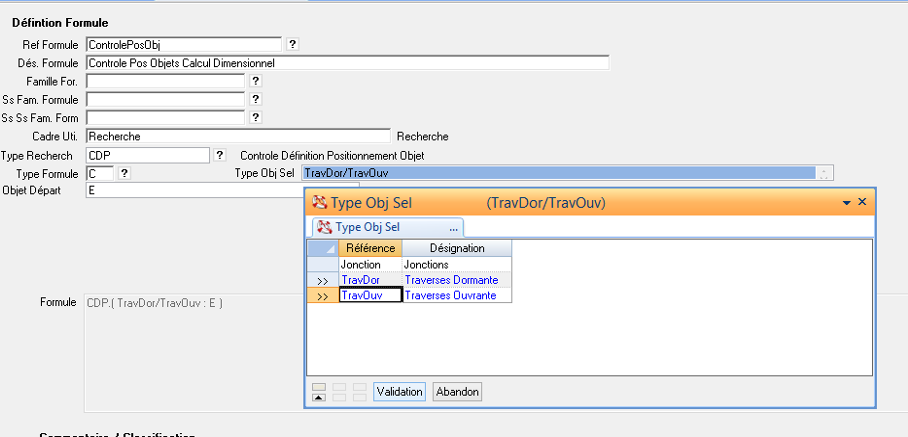Viewport: 908px width, 437px height.
Task: Toggle the selection marker for TravDor row
Action: [x=322, y=281]
